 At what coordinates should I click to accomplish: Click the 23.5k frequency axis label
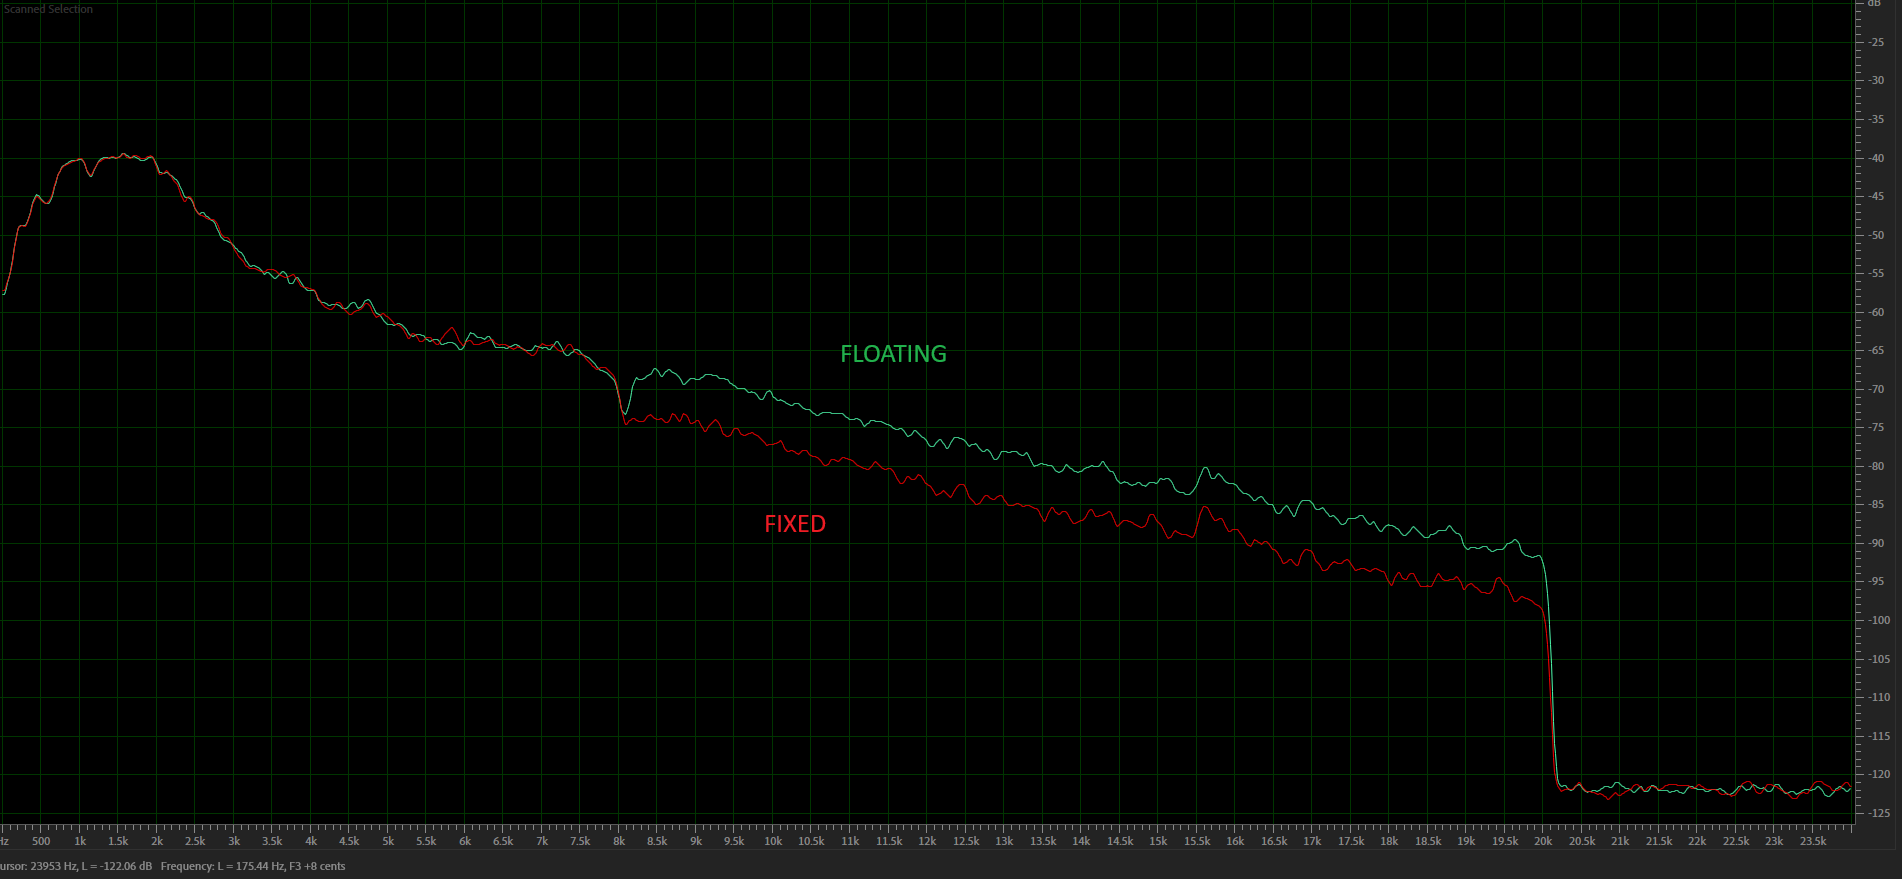[x=1812, y=841]
